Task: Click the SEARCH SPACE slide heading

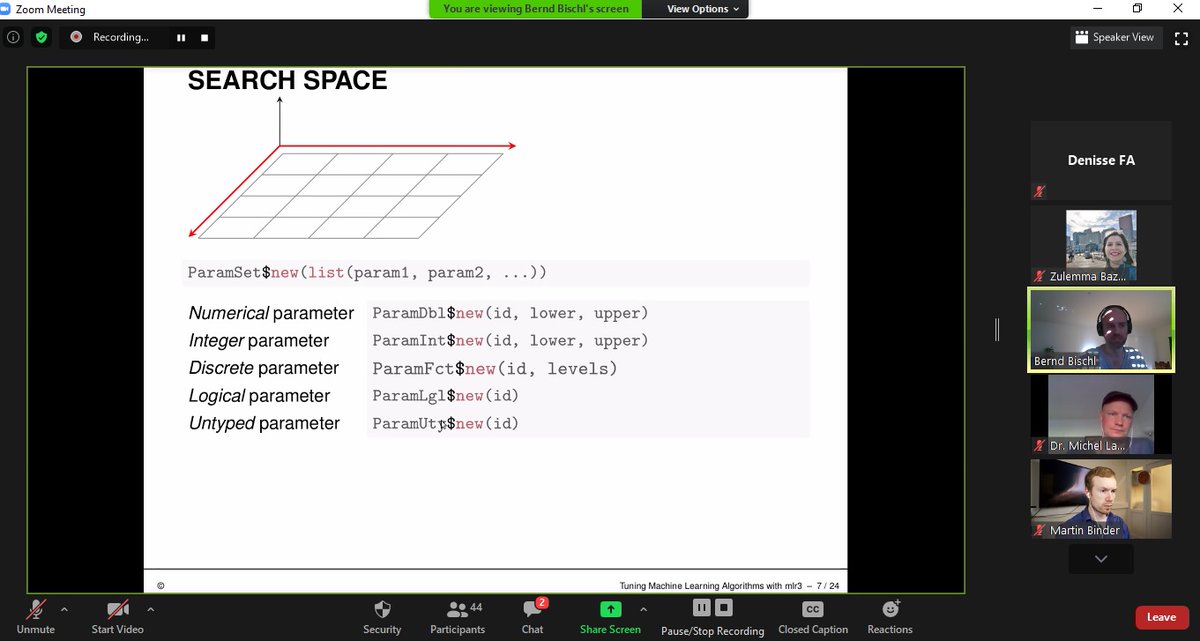Action: click(287, 81)
